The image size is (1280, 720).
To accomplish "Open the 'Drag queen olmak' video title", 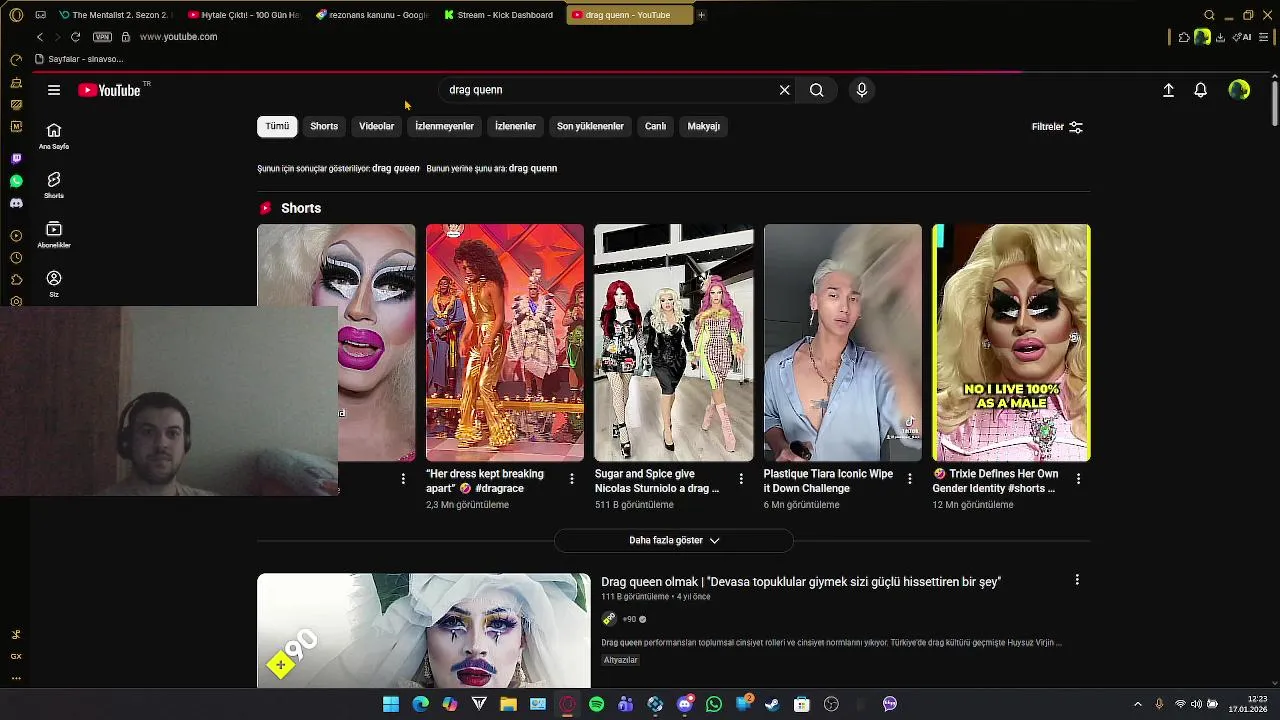I will coord(801,582).
